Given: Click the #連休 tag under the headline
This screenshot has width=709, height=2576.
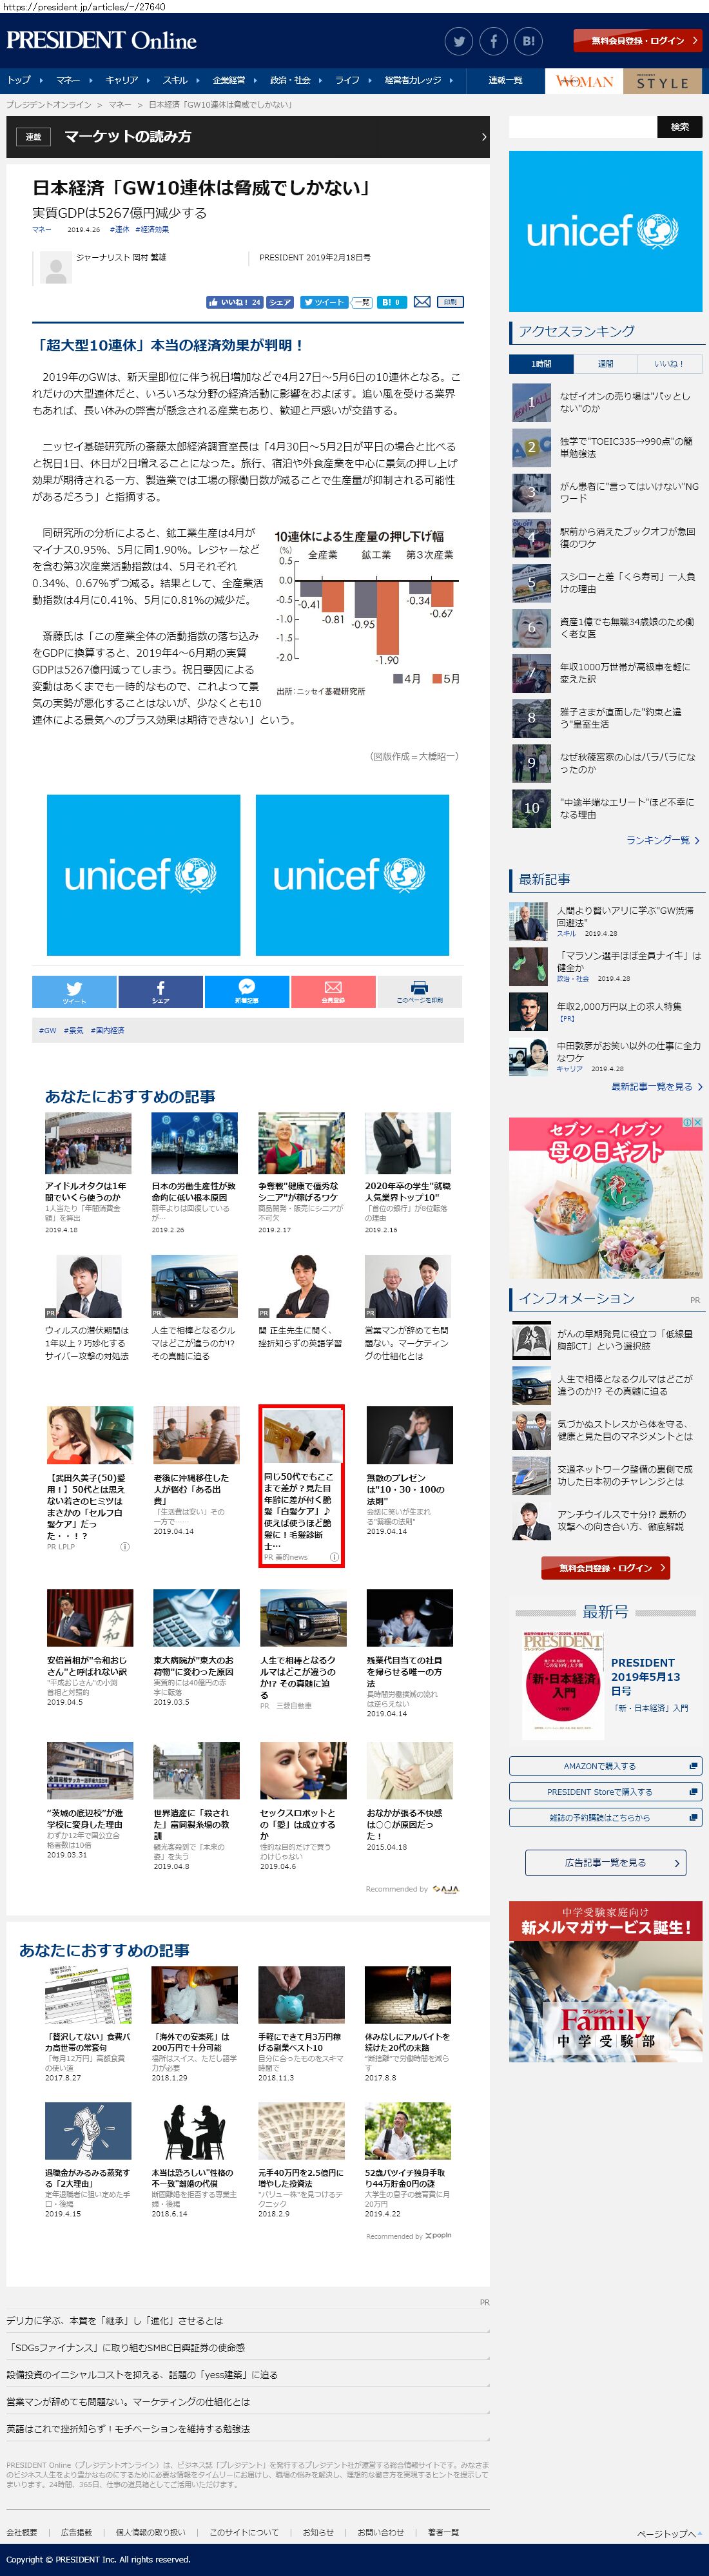Looking at the screenshot, I should (119, 229).
